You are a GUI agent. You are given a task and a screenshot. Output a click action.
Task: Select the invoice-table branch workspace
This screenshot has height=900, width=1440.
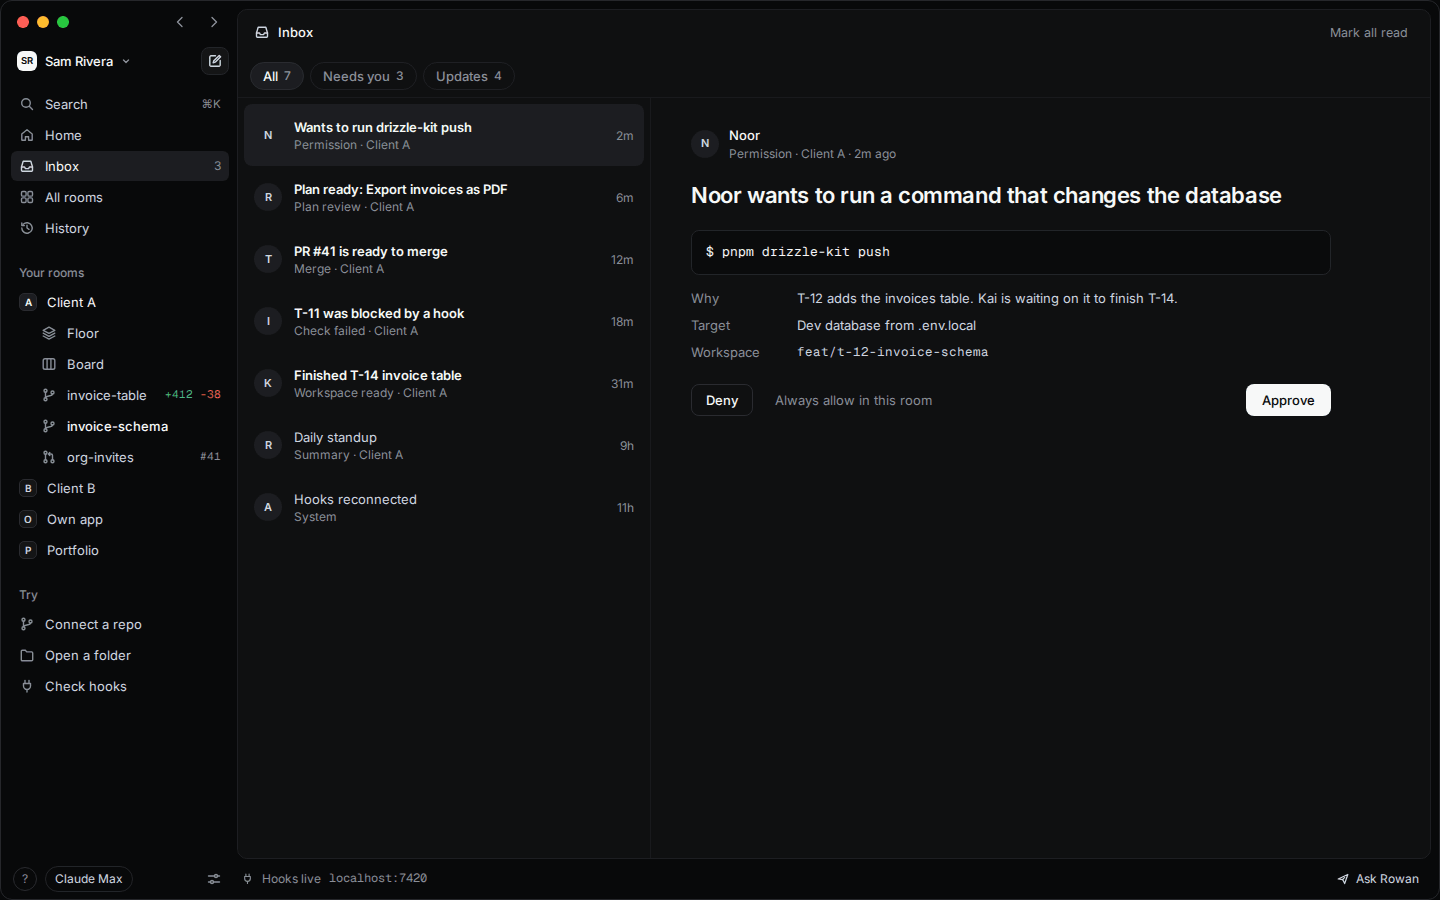click(131, 395)
